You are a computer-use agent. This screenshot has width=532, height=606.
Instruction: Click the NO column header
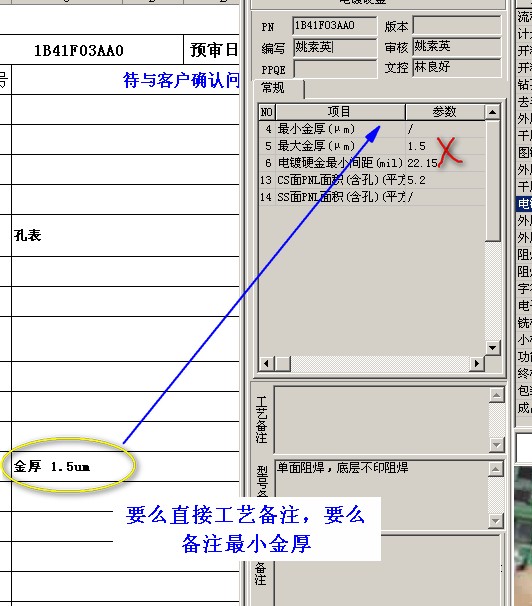pos(267,112)
